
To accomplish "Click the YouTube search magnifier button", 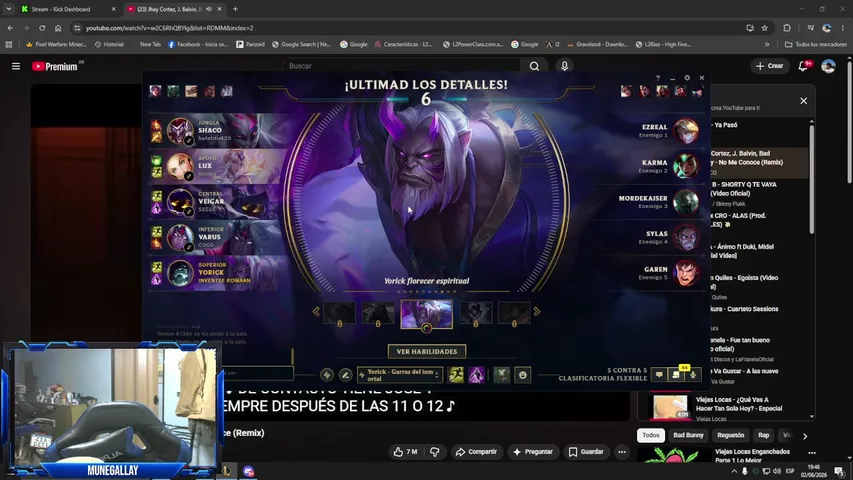I will click(534, 66).
